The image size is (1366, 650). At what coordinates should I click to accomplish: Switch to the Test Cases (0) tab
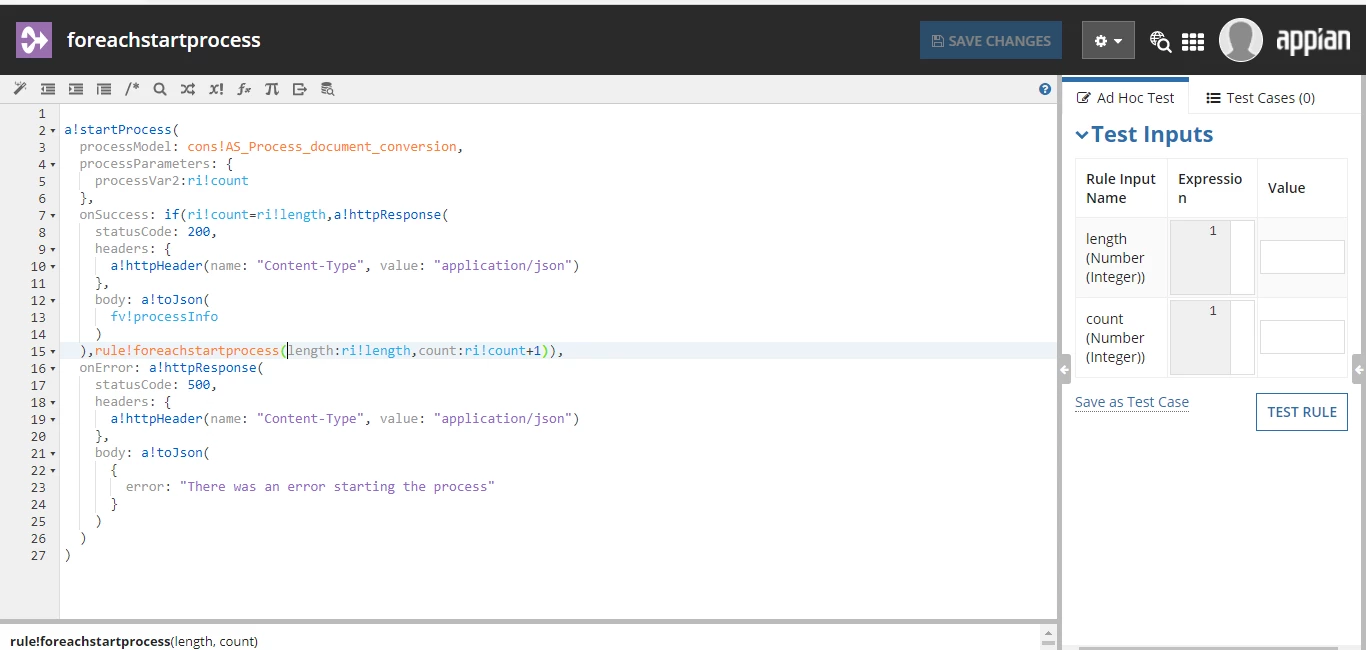click(x=1260, y=98)
